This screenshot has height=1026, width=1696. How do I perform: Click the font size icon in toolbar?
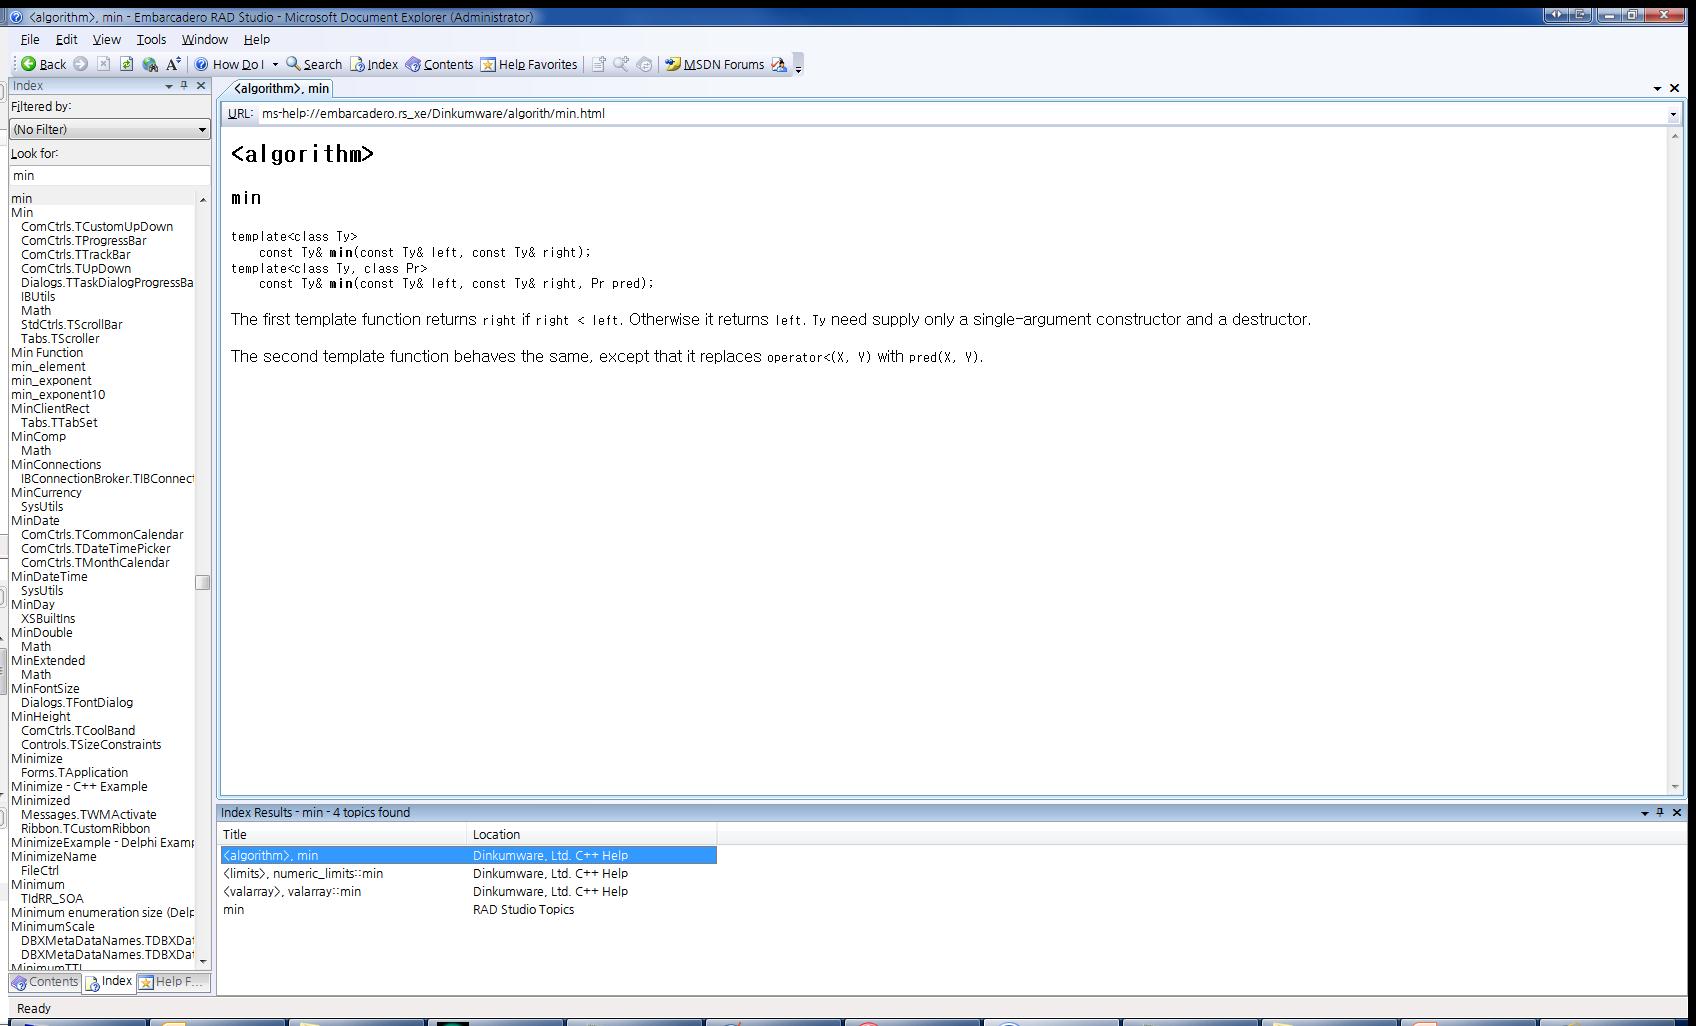point(173,64)
